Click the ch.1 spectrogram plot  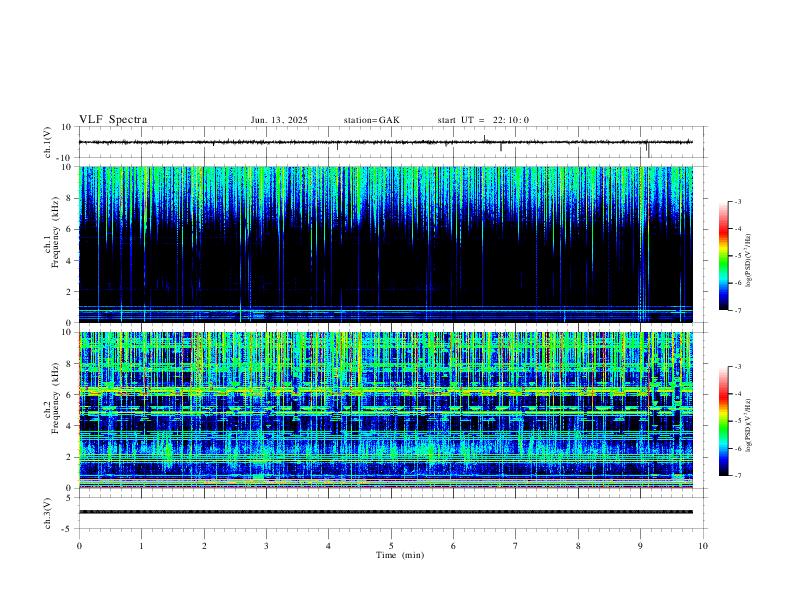pyautogui.click(x=385, y=244)
